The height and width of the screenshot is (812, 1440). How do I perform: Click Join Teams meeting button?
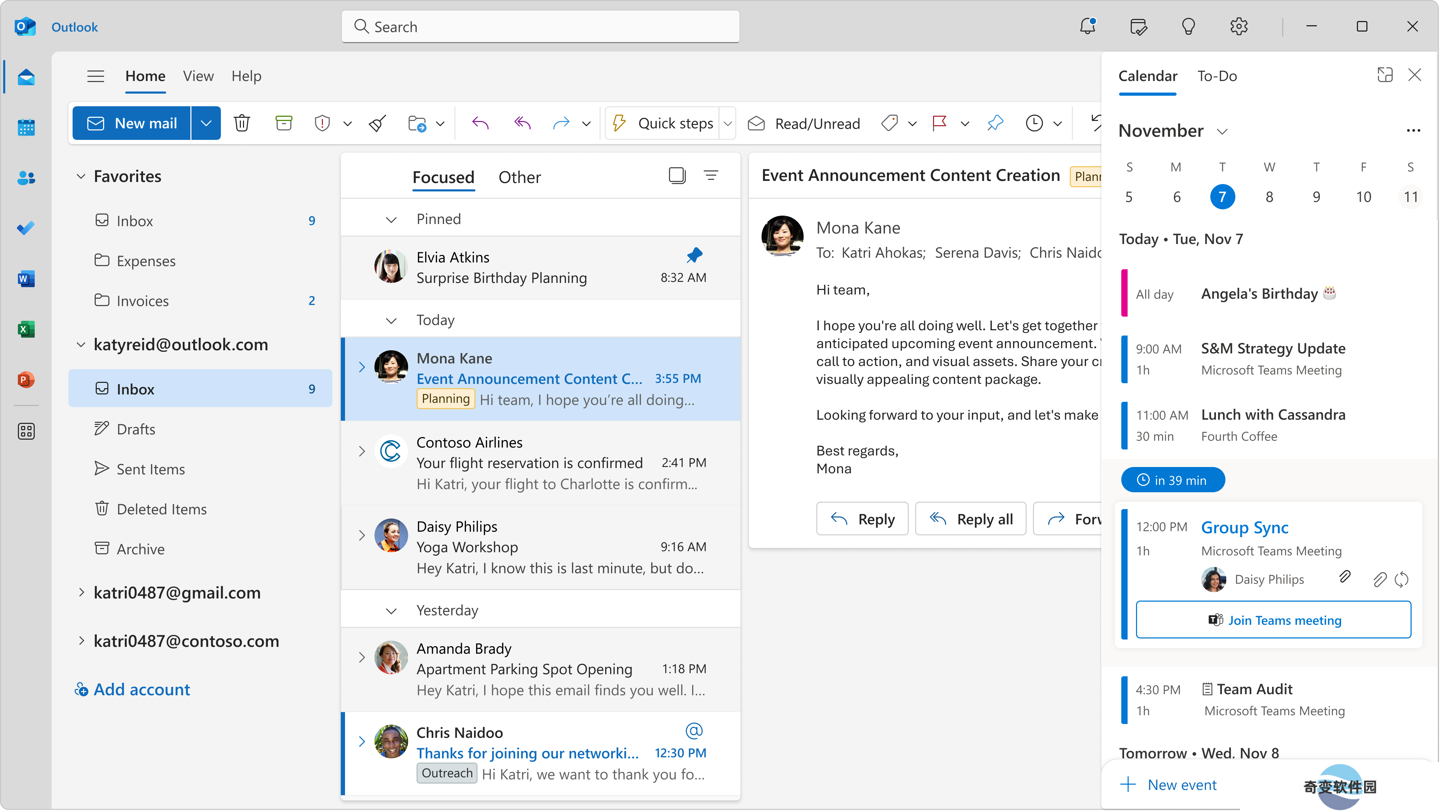[1273, 620]
